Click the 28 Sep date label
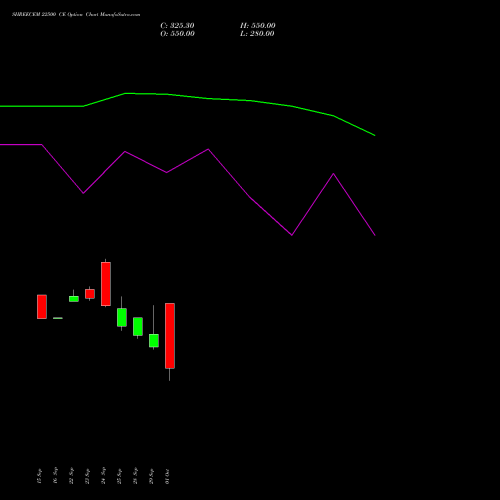Screen dimensions: 500x500 135,476
